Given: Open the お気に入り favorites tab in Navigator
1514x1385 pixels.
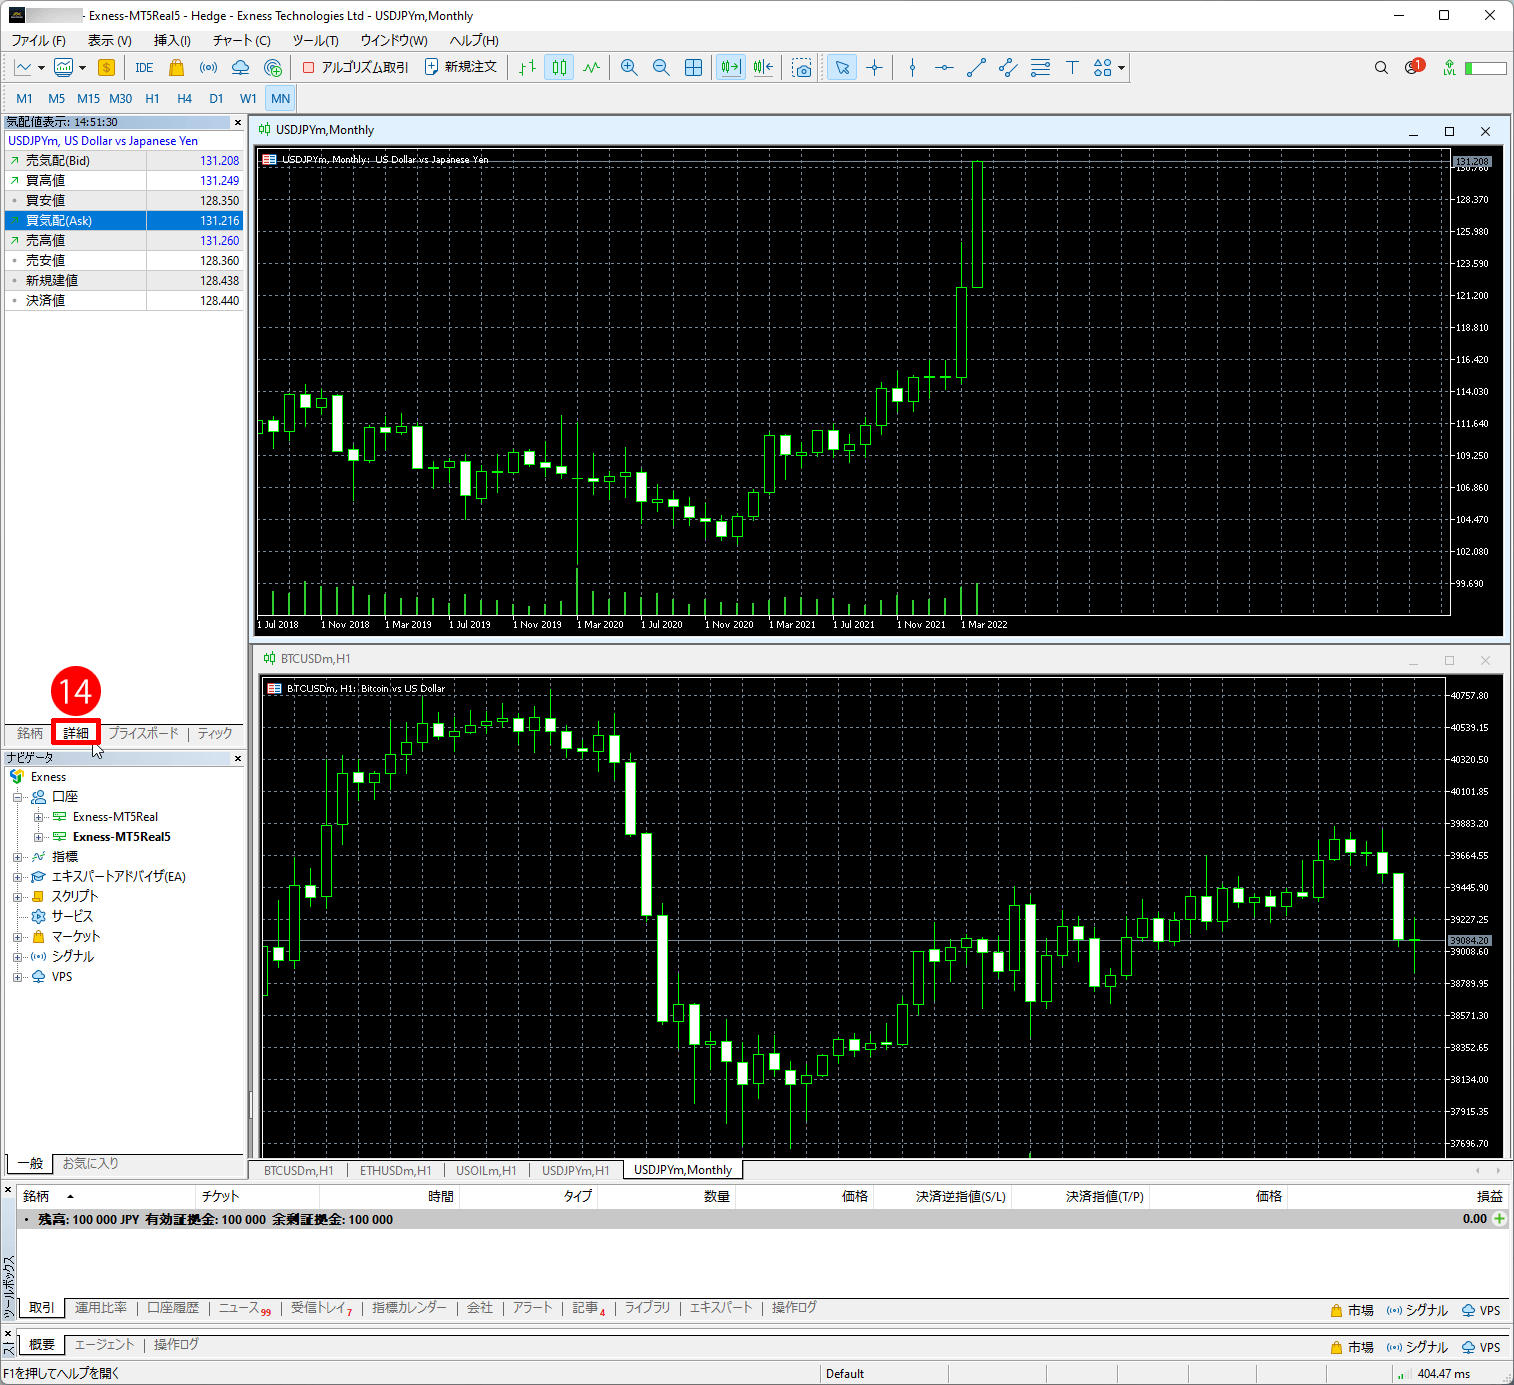Looking at the screenshot, I should (90, 1164).
